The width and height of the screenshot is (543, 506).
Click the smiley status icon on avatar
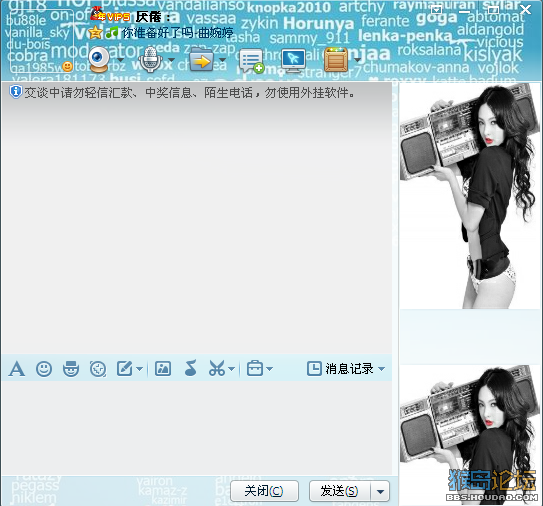pyautogui.click(x=67, y=66)
